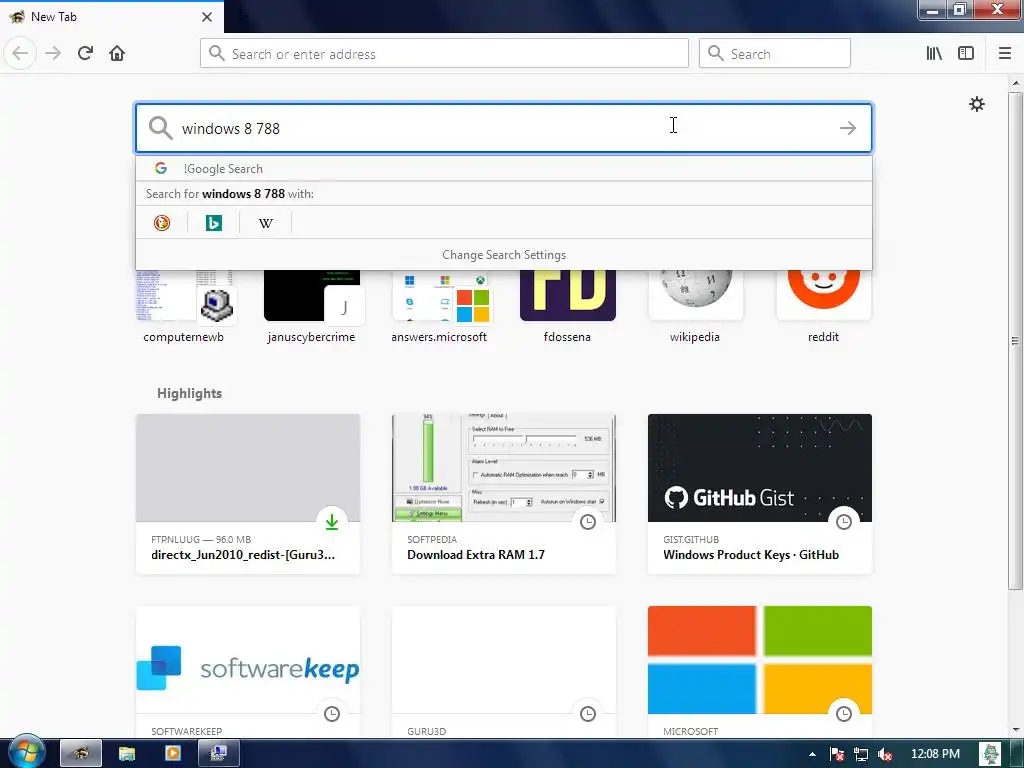Open directx_Jun2010_redist download highlight
The width and height of the screenshot is (1024, 768).
pyautogui.click(x=248, y=494)
